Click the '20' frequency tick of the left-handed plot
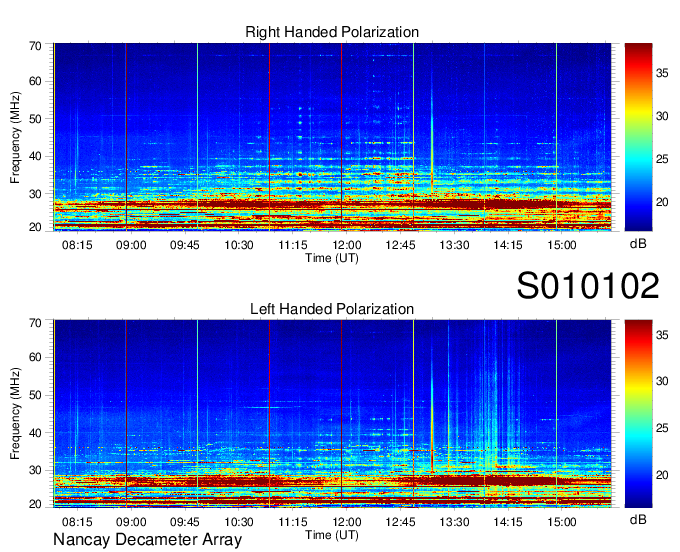This screenshot has height=552, width=680. click(x=35, y=504)
